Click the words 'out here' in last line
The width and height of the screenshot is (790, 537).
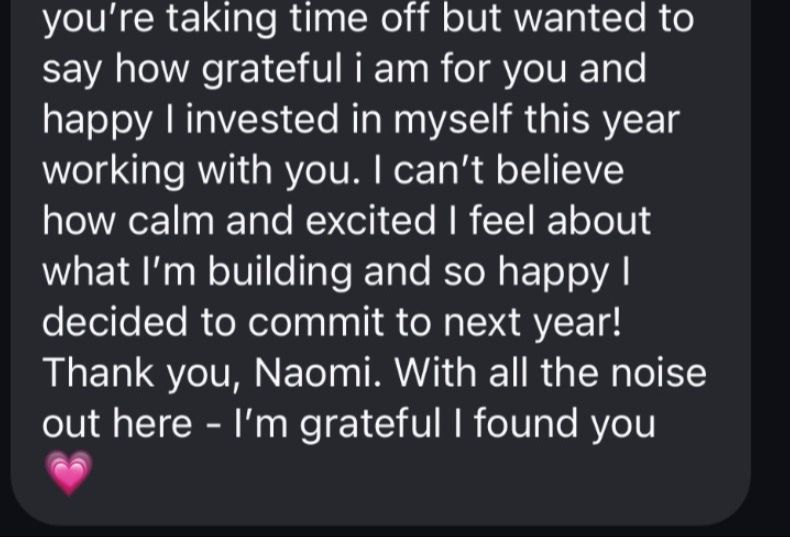coord(117,423)
